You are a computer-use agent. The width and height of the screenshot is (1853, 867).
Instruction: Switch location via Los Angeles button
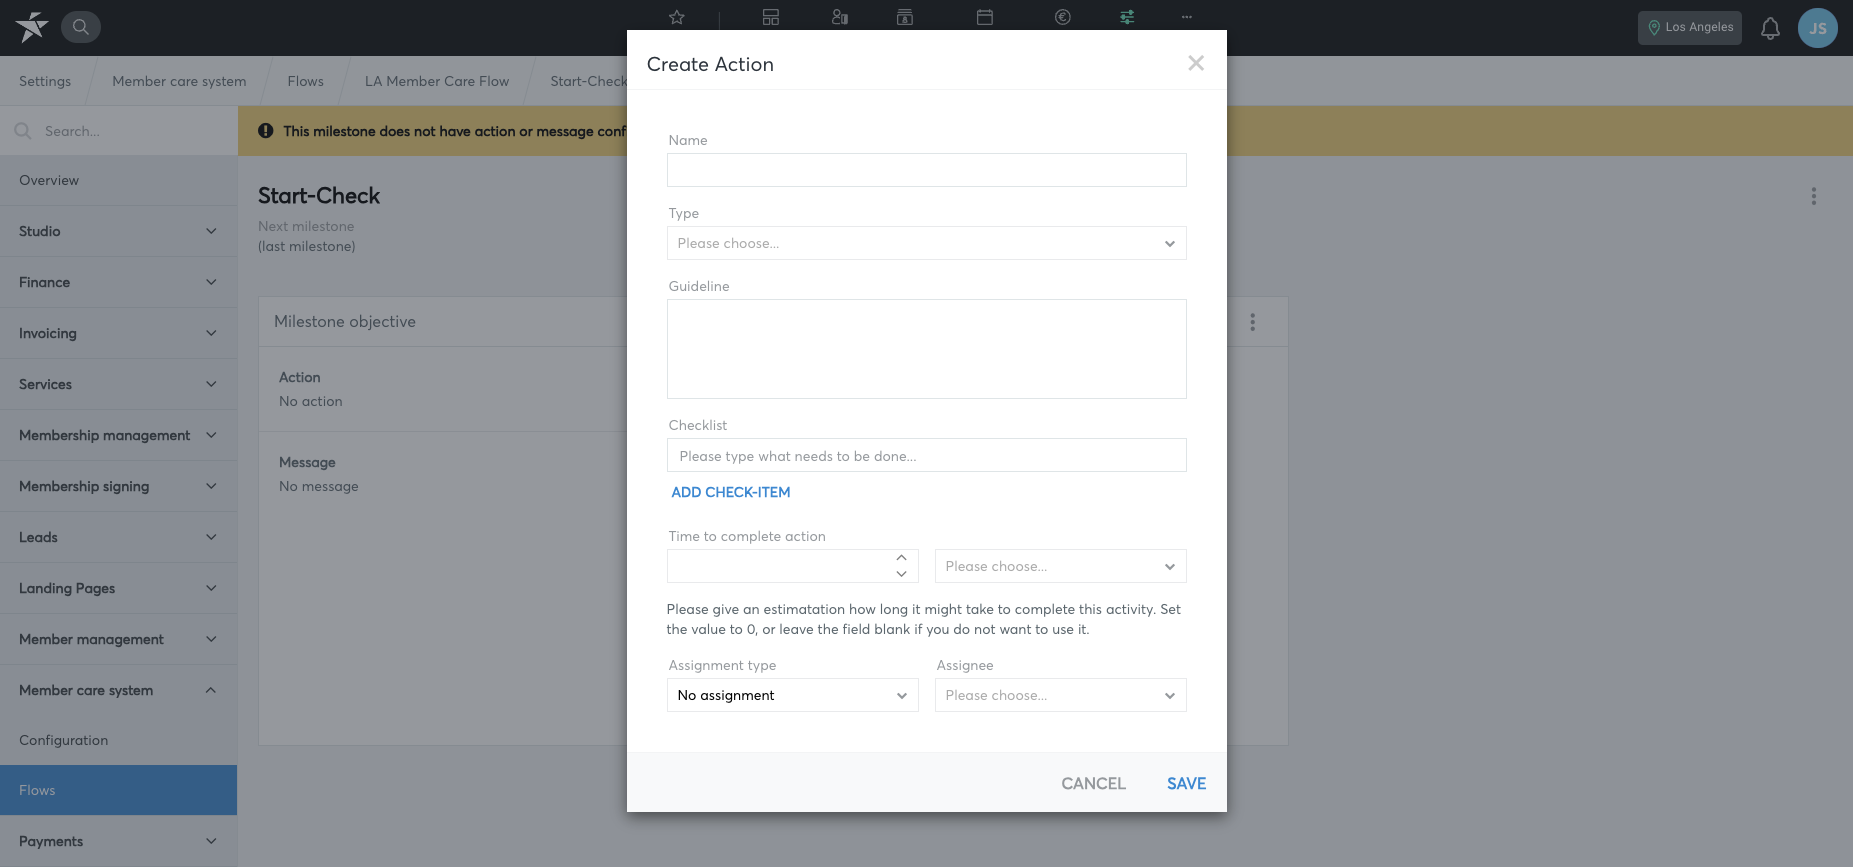coord(1690,28)
